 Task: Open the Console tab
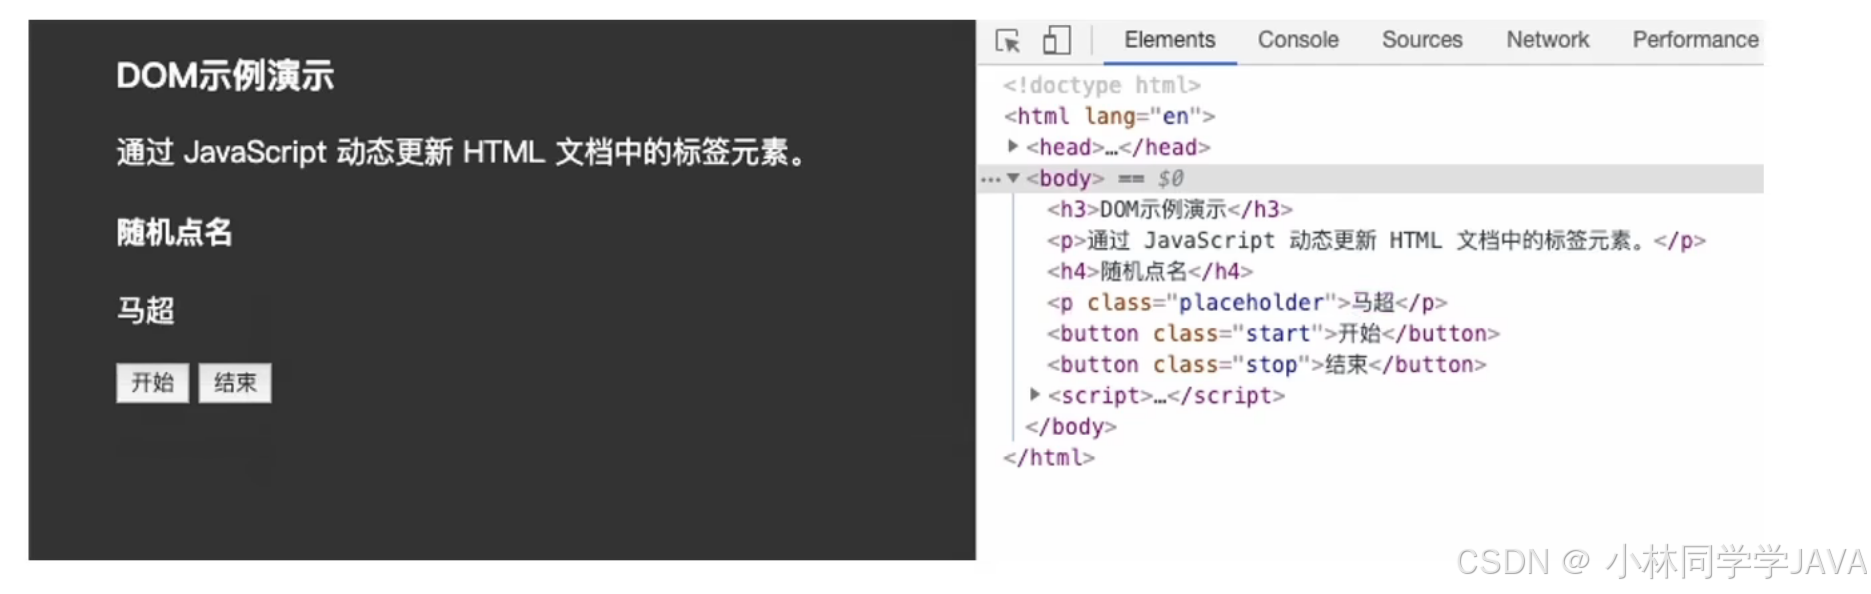point(1297,40)
